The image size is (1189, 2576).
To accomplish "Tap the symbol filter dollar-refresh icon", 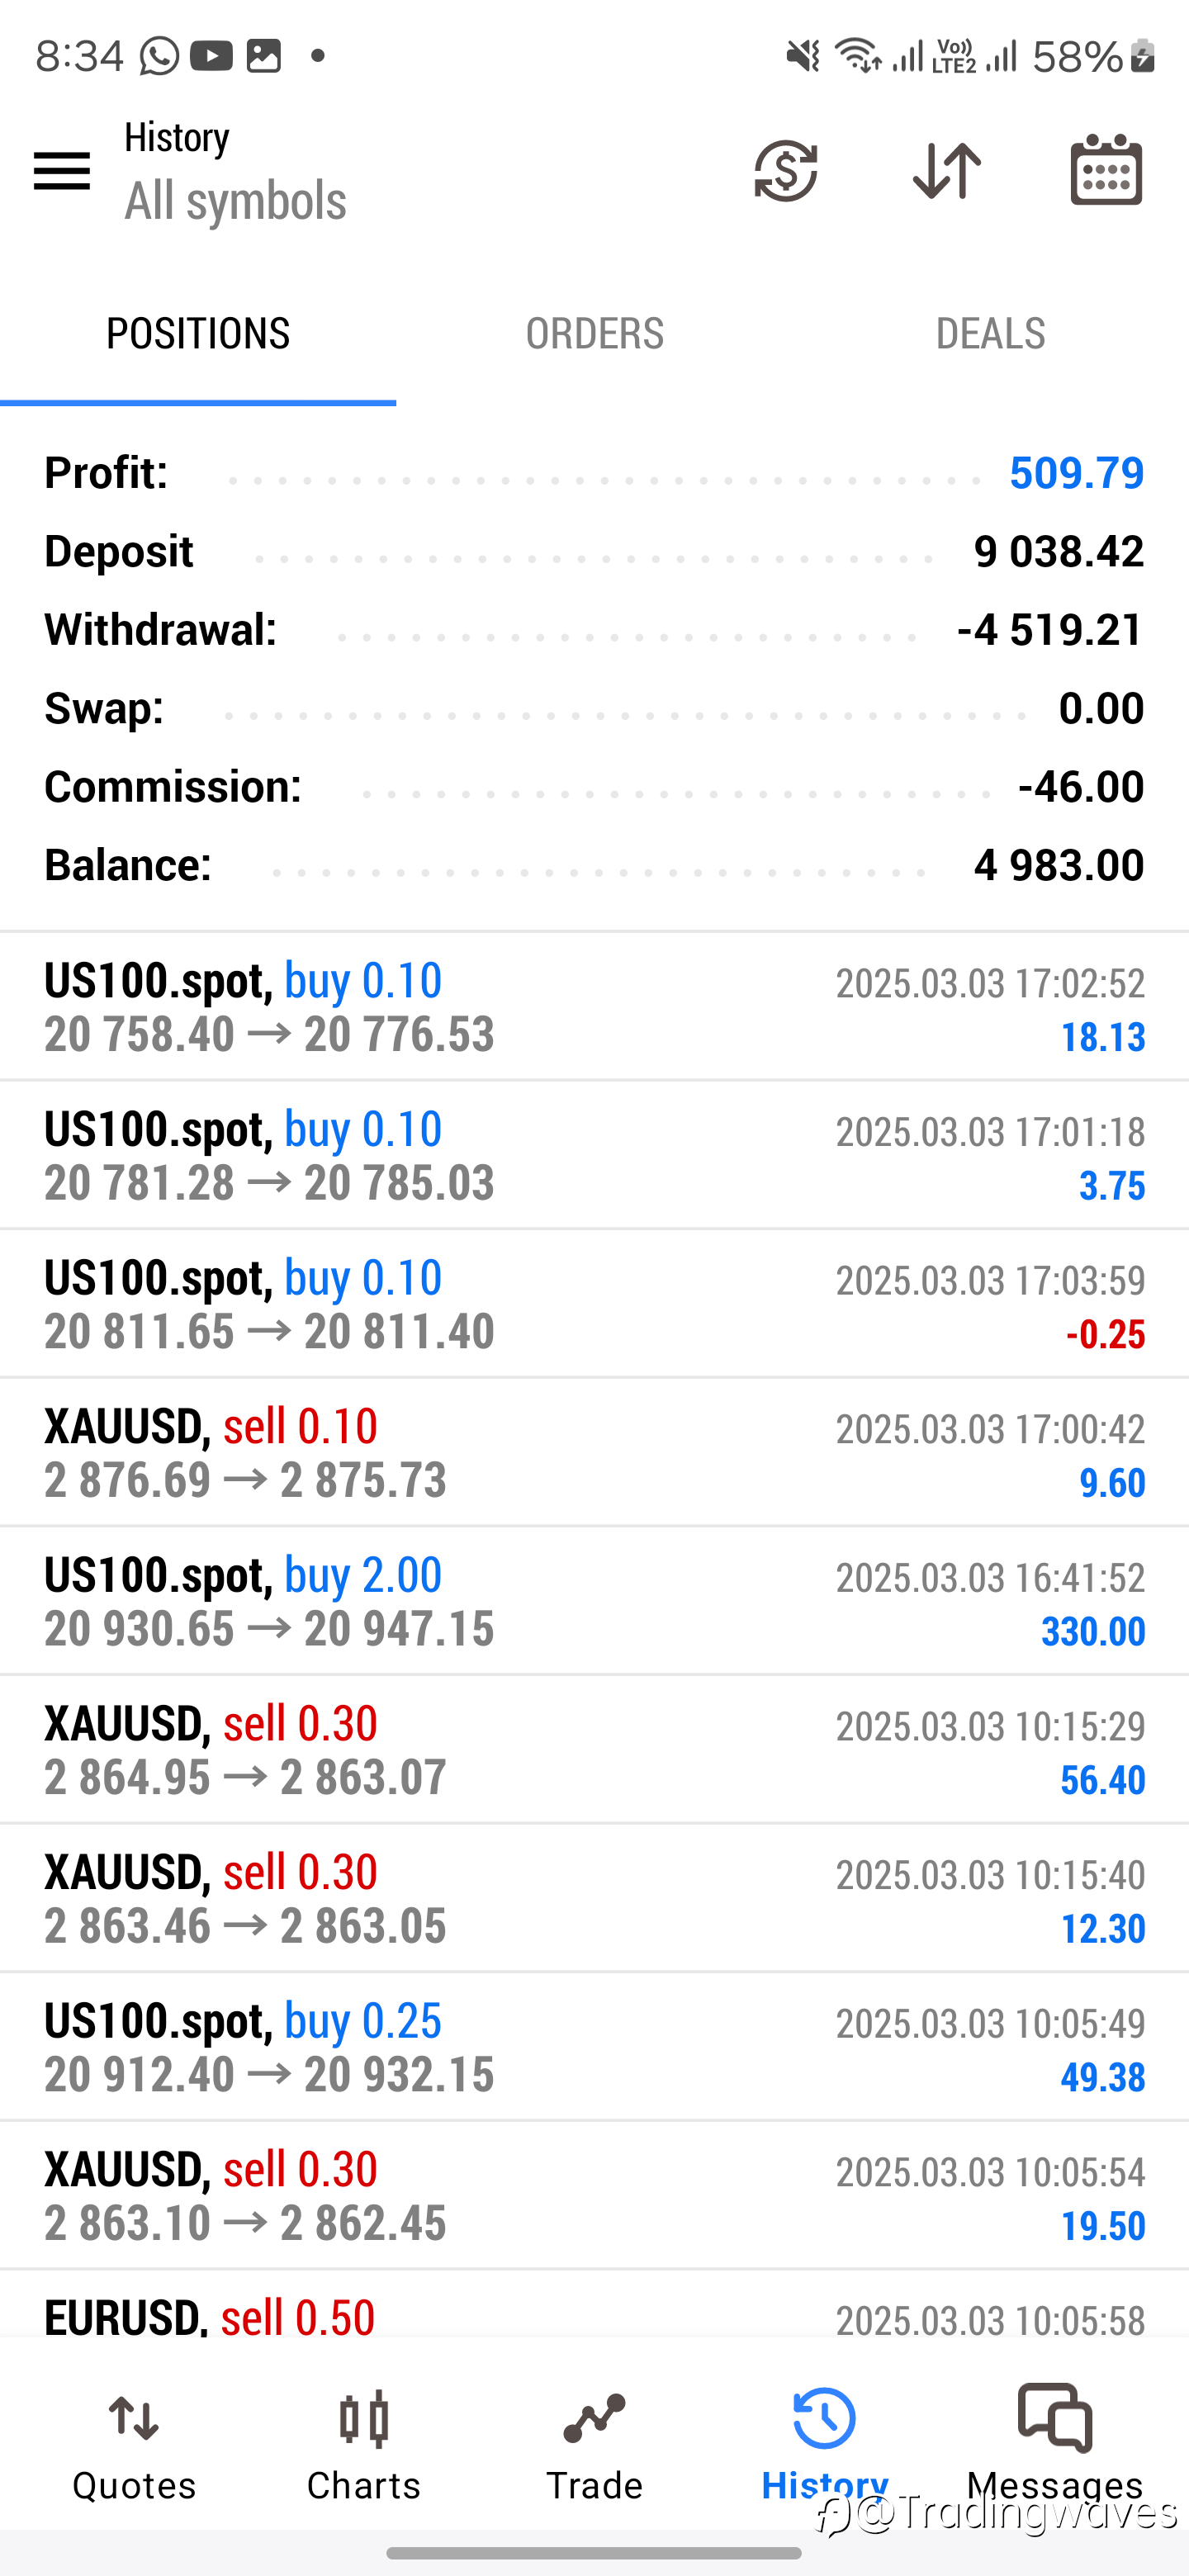I will pyautogui.click(x=786, y=171).
